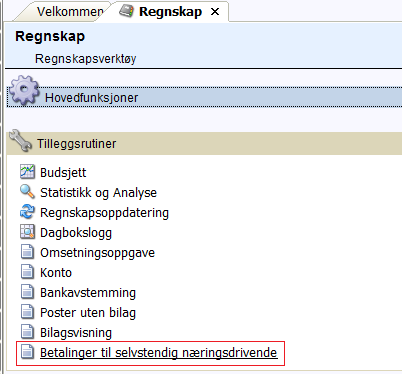This screenshot has height=374, width=402.
Task: Click the Tilleggsrutiner wrench icon
Action: (20, 141)
